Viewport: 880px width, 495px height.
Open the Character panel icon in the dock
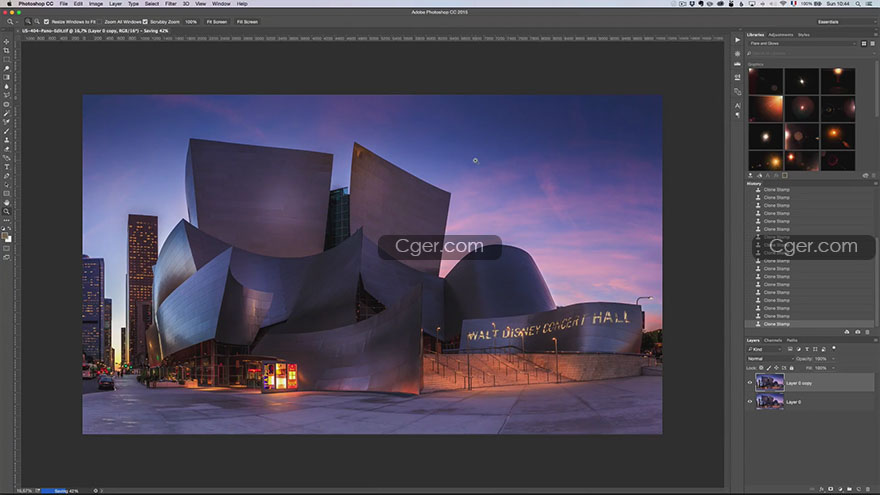(737, 105)
